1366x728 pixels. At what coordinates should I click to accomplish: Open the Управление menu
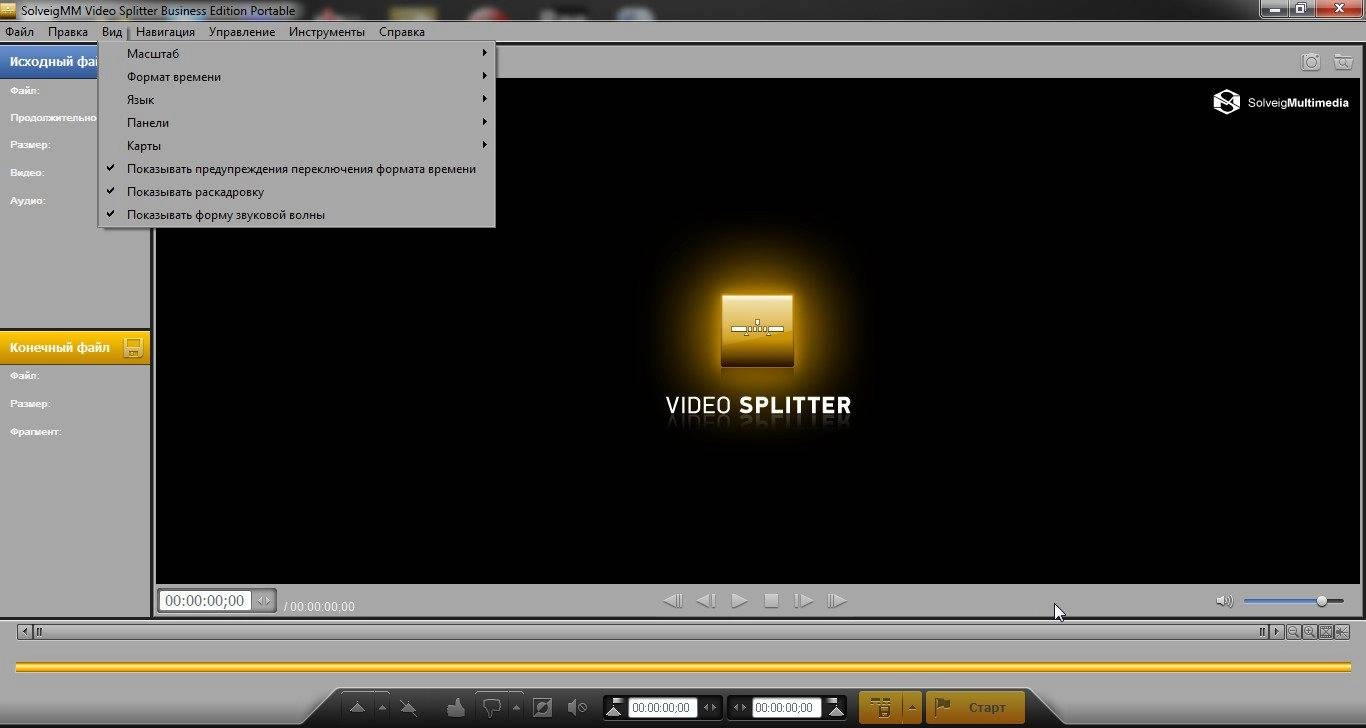click(x=242, y=32)
